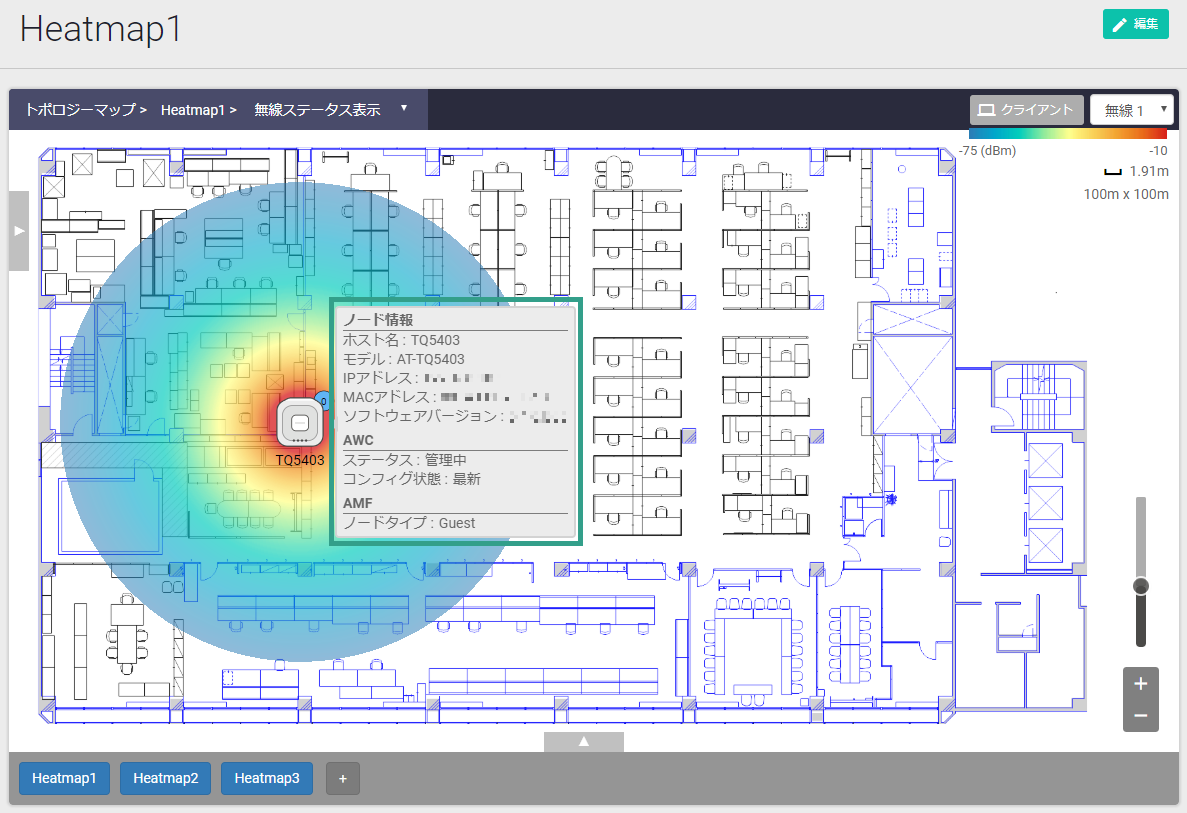Toggle the クライアント display button

tap(1026, 110)
